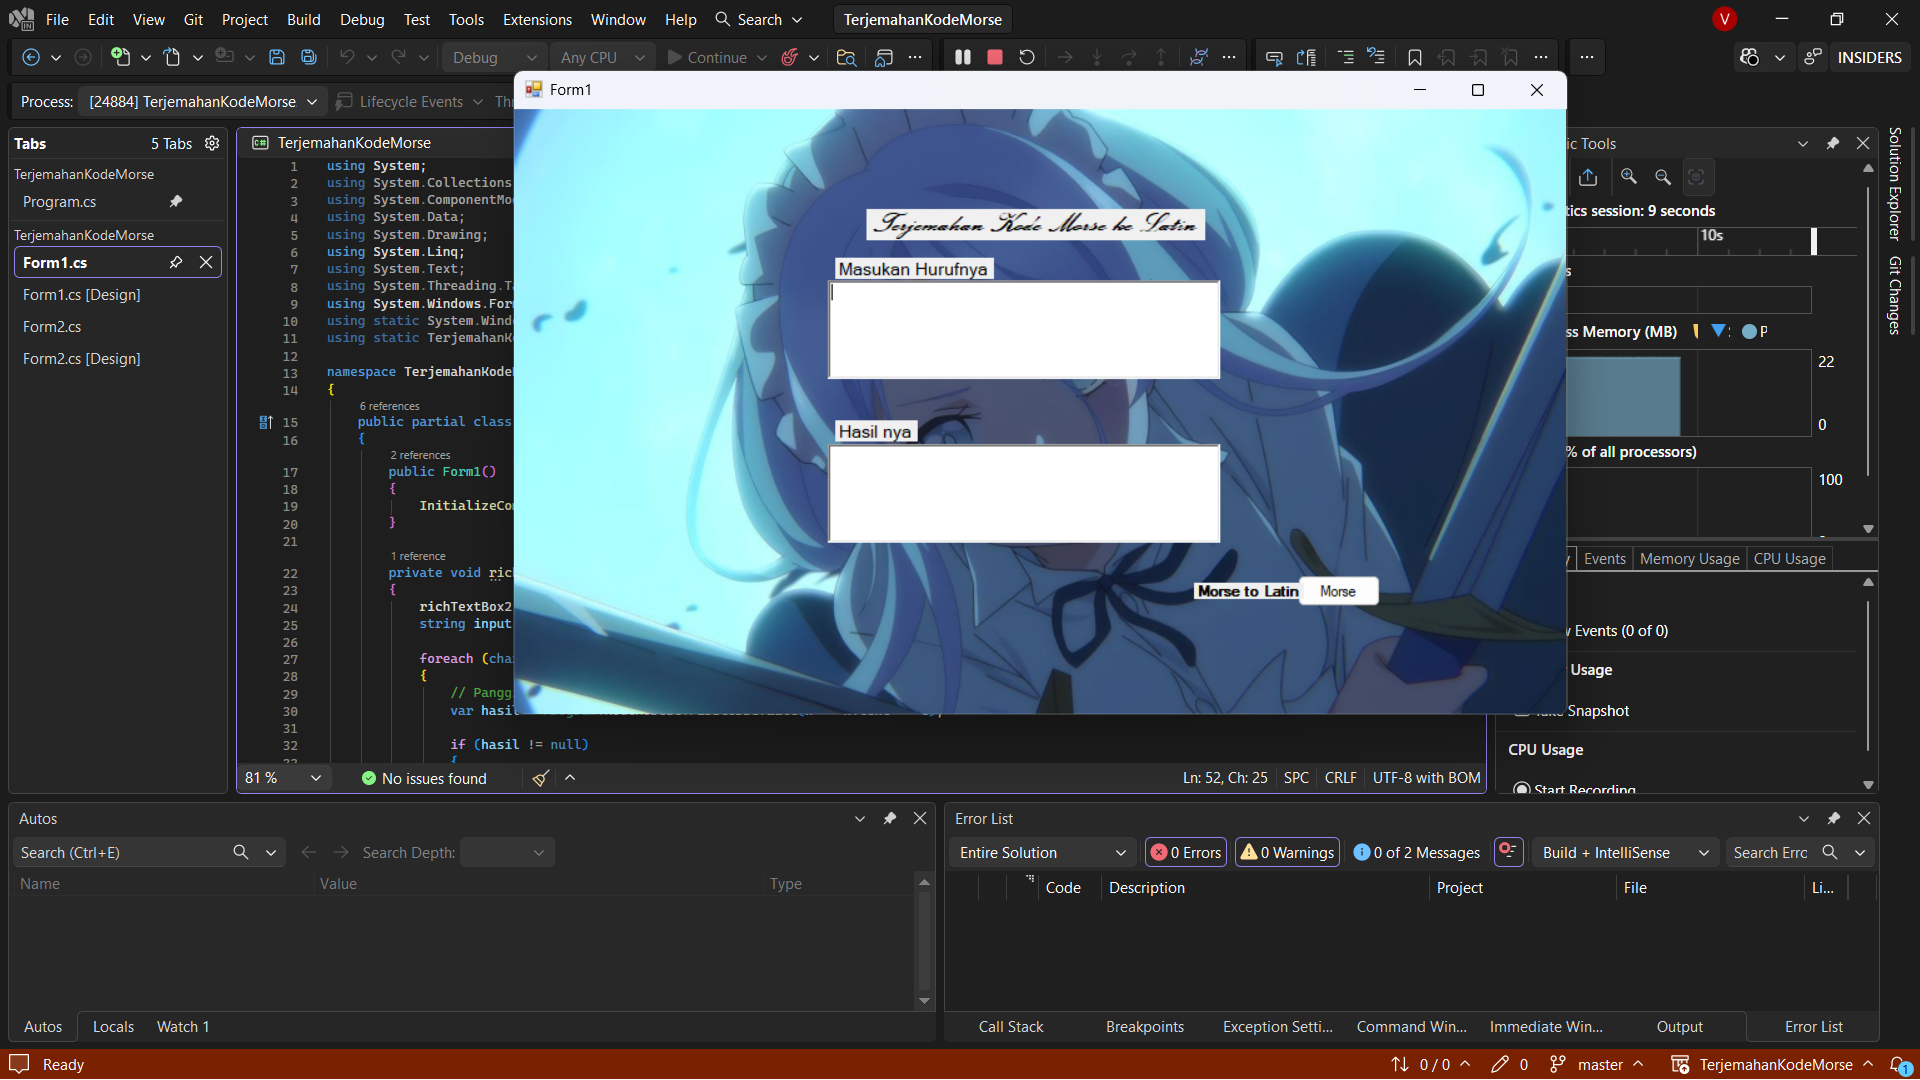Click the Visual Studio Search button

pos(759,19)
